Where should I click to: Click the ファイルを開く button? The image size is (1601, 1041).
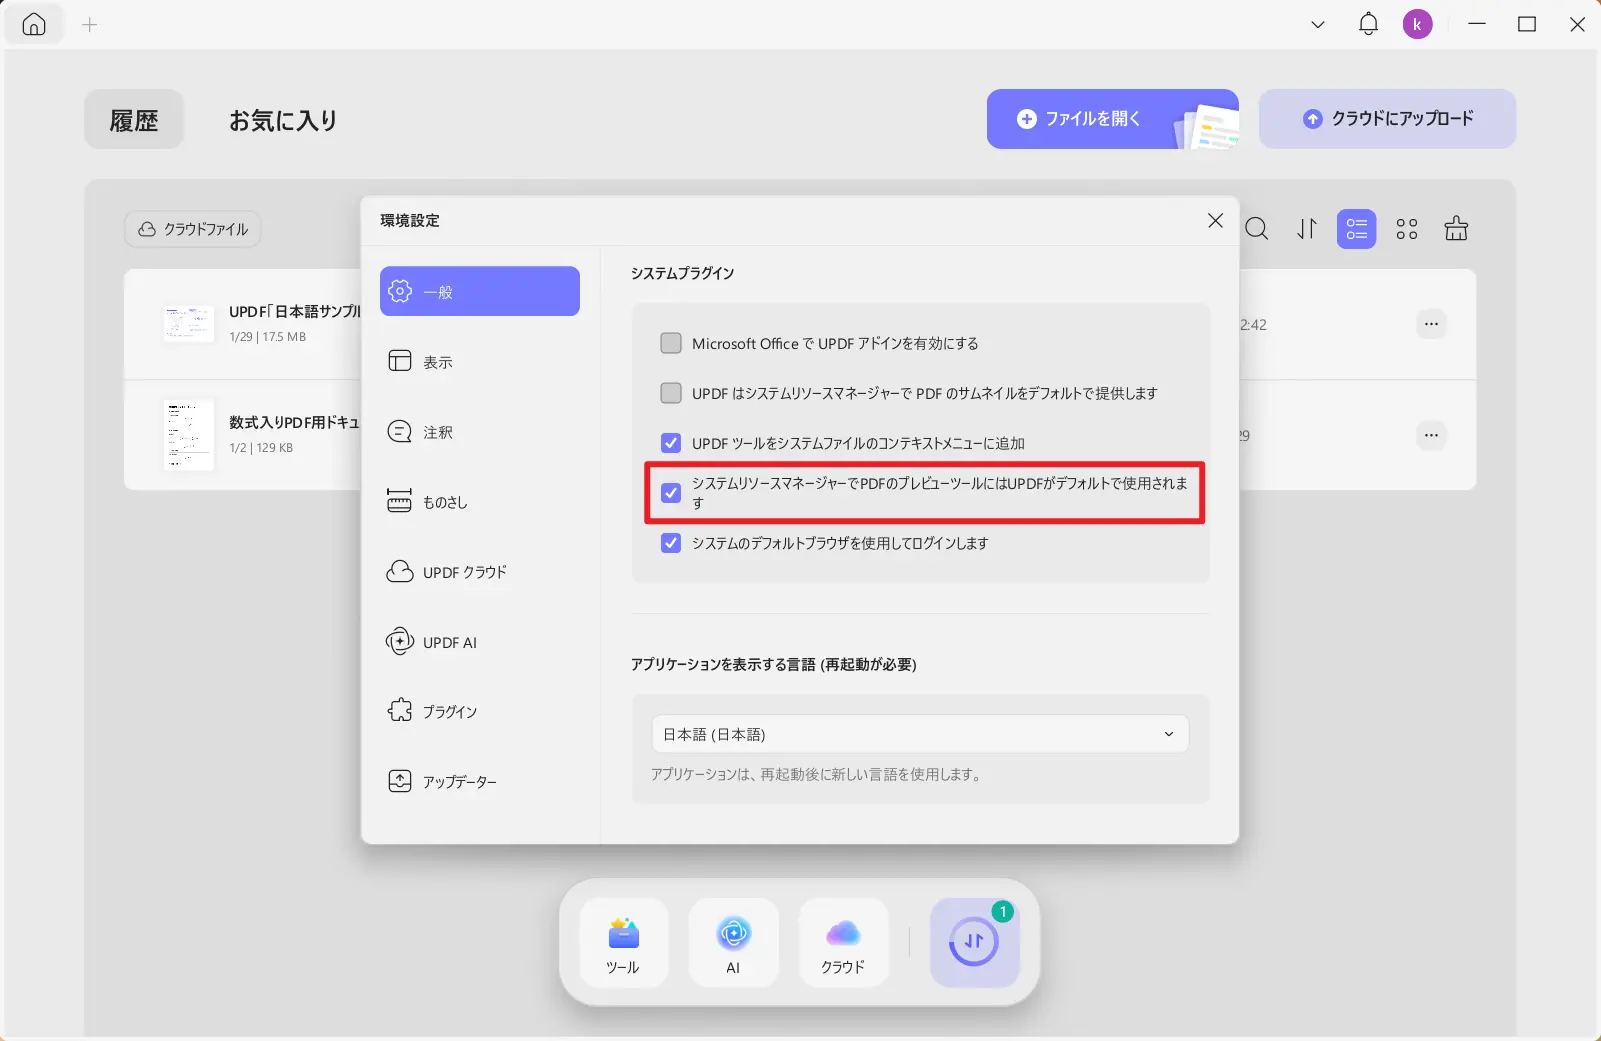[1113, 119]
